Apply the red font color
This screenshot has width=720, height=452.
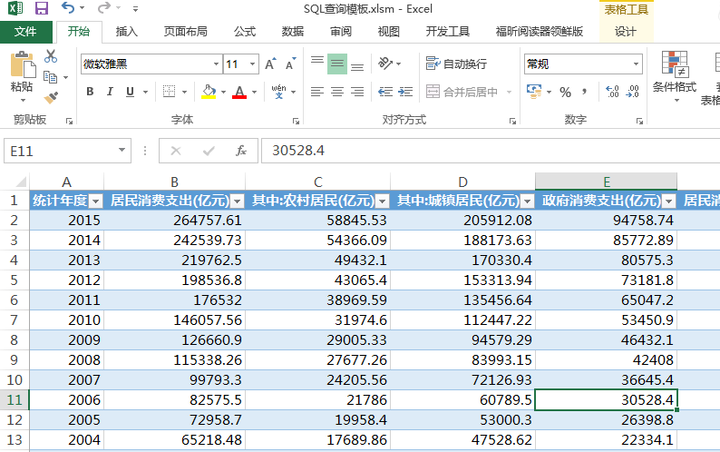tap(239, 91)
